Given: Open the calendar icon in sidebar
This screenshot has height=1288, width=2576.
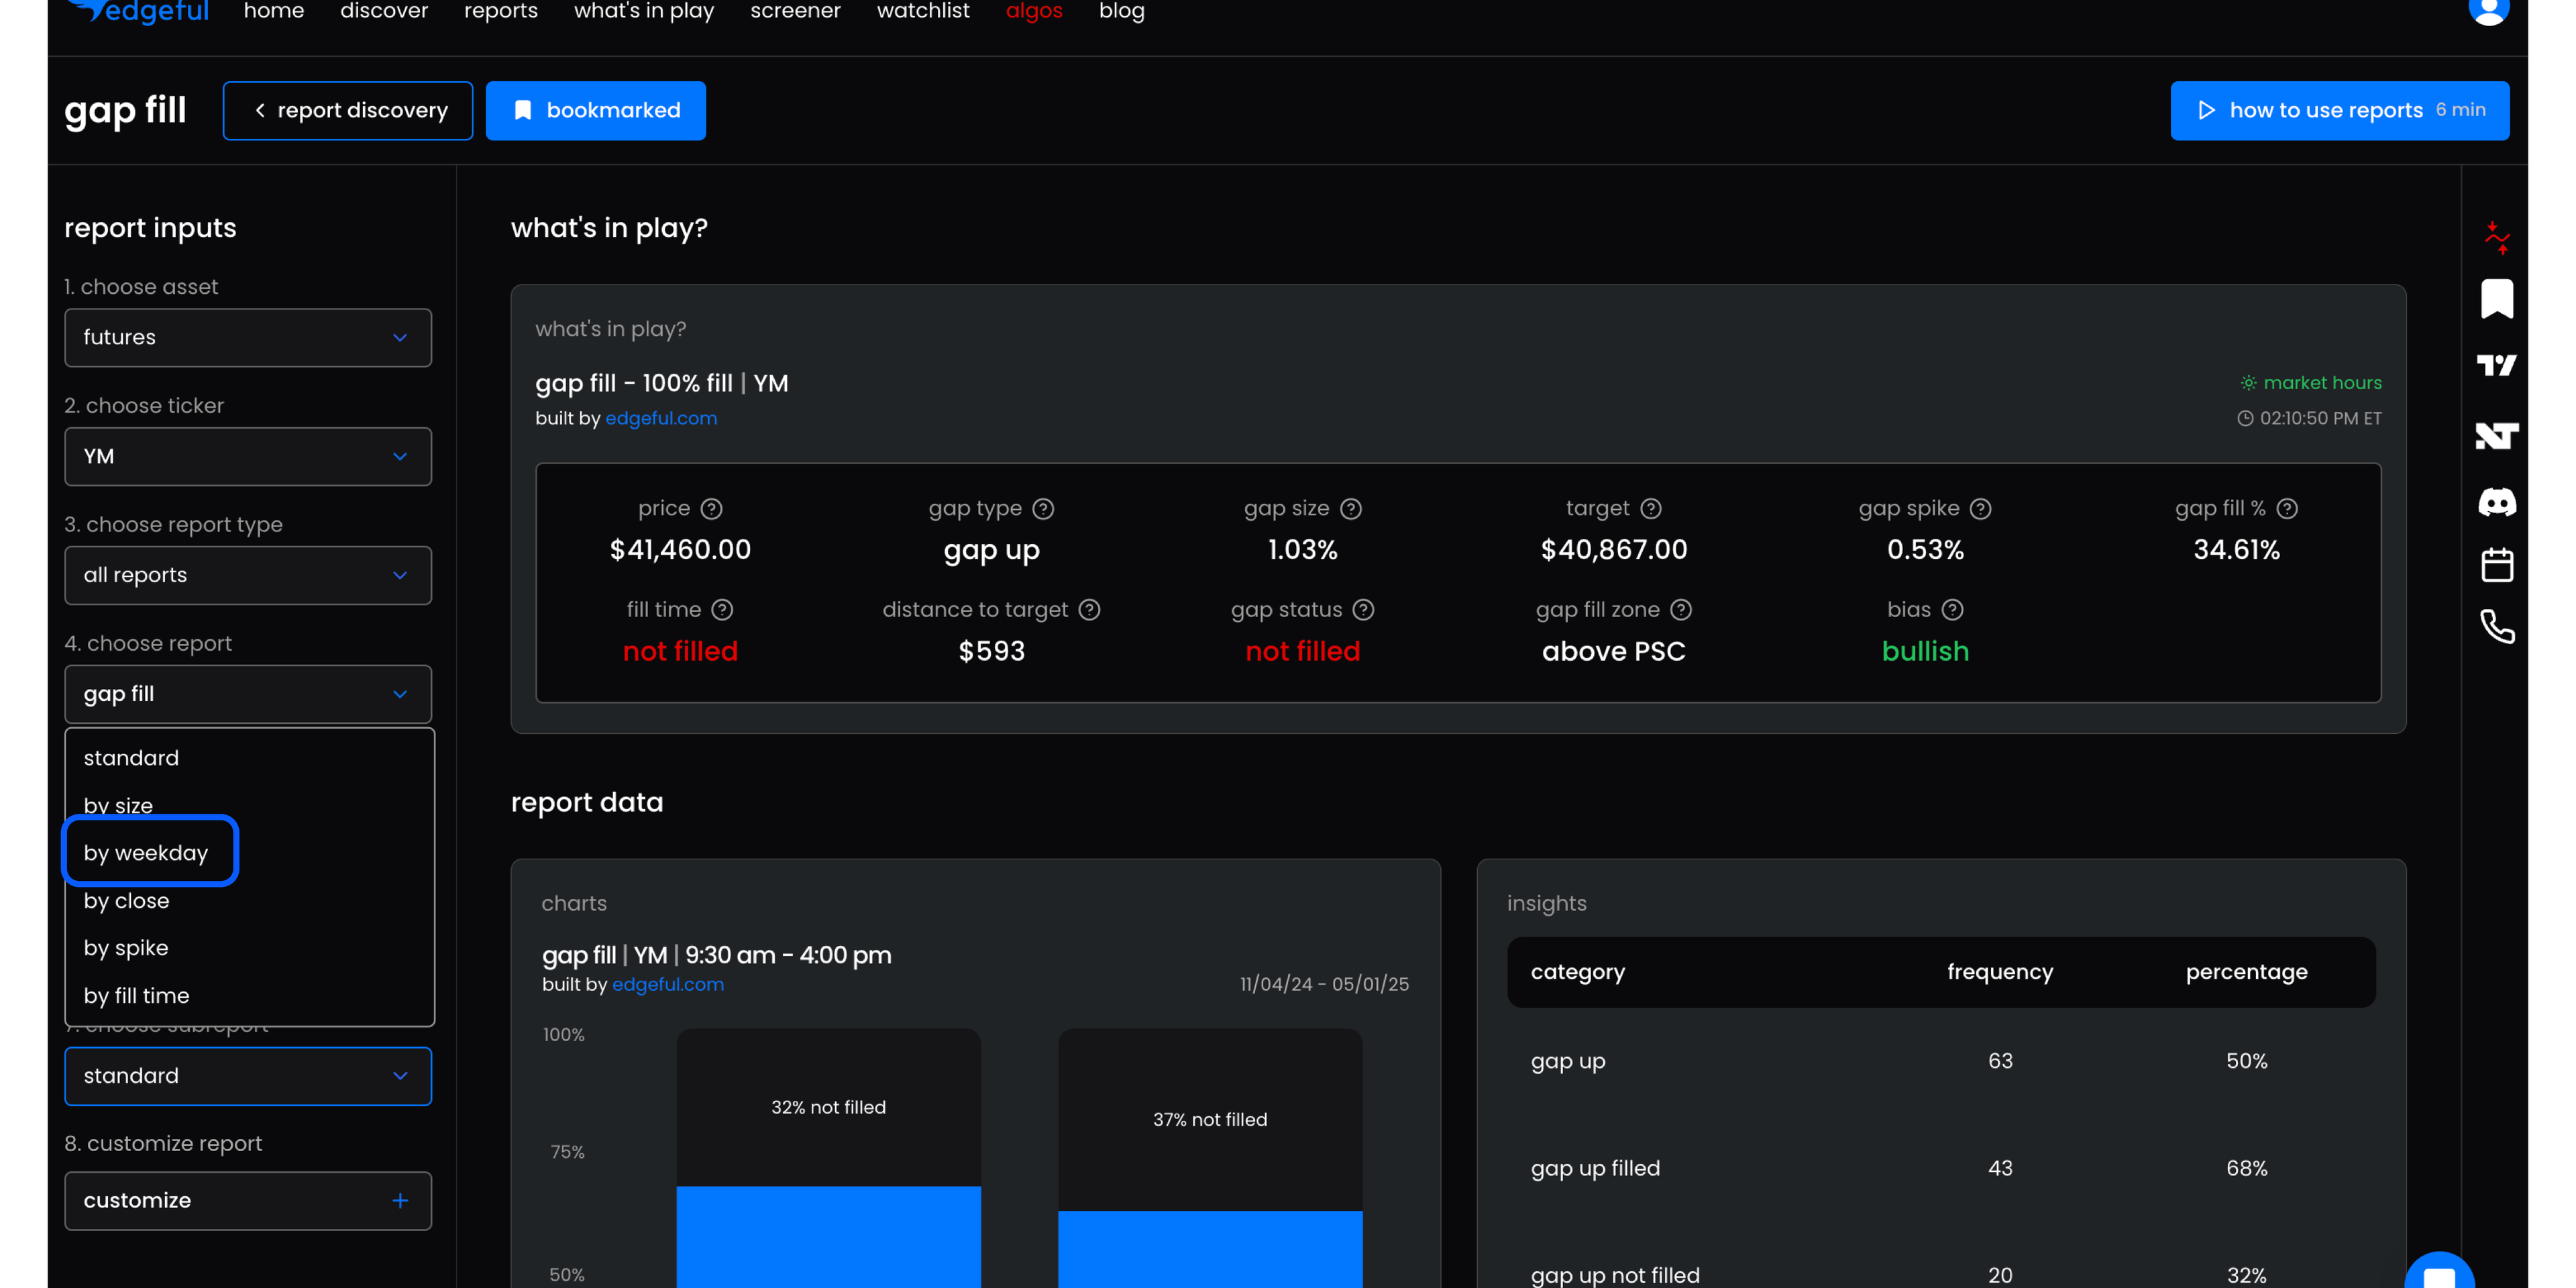Looking at the screenshot, I should pos(2496,565).
